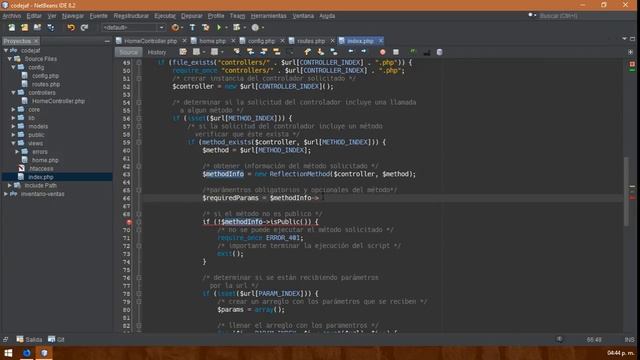Screen dimensions: 640x360
Task: Click the database icon in the editor toolbar
Action: tap(440, 52)
